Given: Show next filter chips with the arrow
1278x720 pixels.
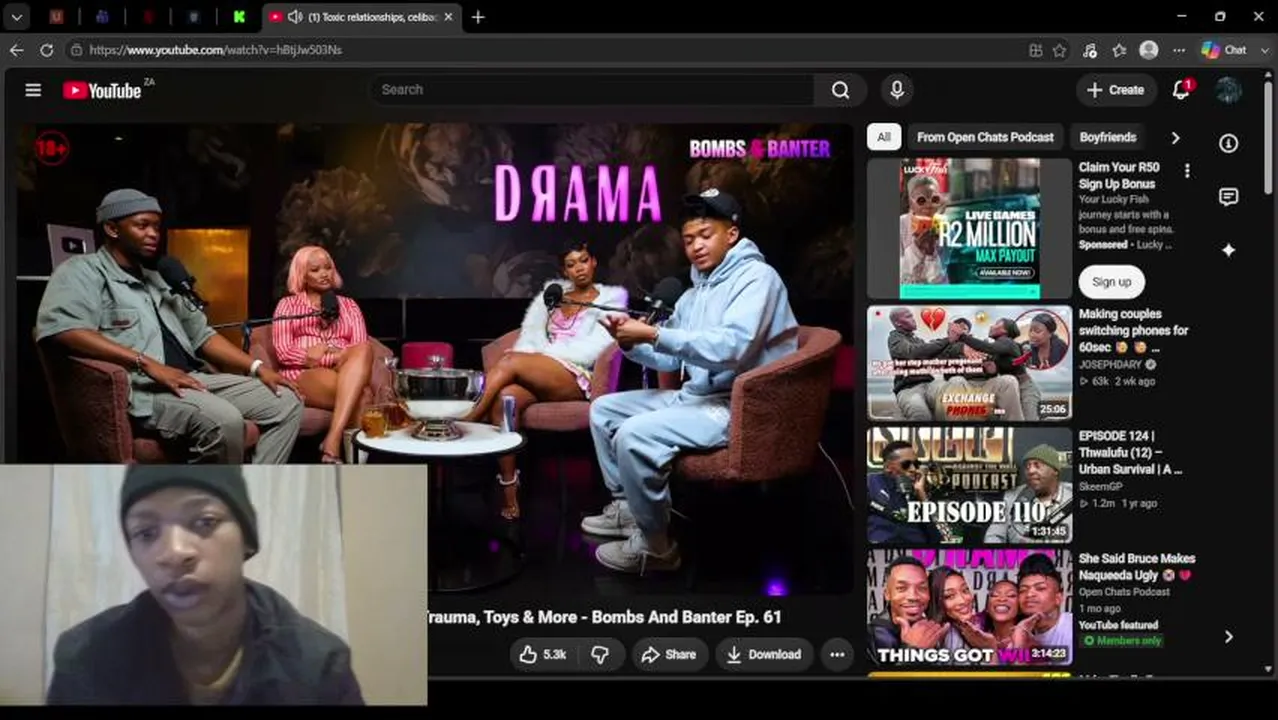Looking at the screenshot, I should pos(1175,137).
